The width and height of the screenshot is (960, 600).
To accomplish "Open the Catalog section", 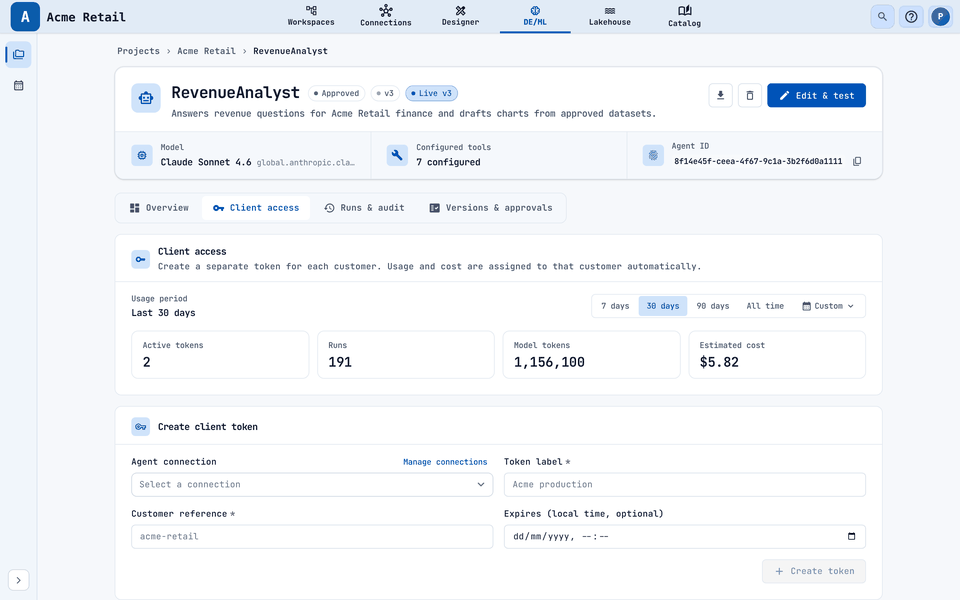I will (684, 17).
